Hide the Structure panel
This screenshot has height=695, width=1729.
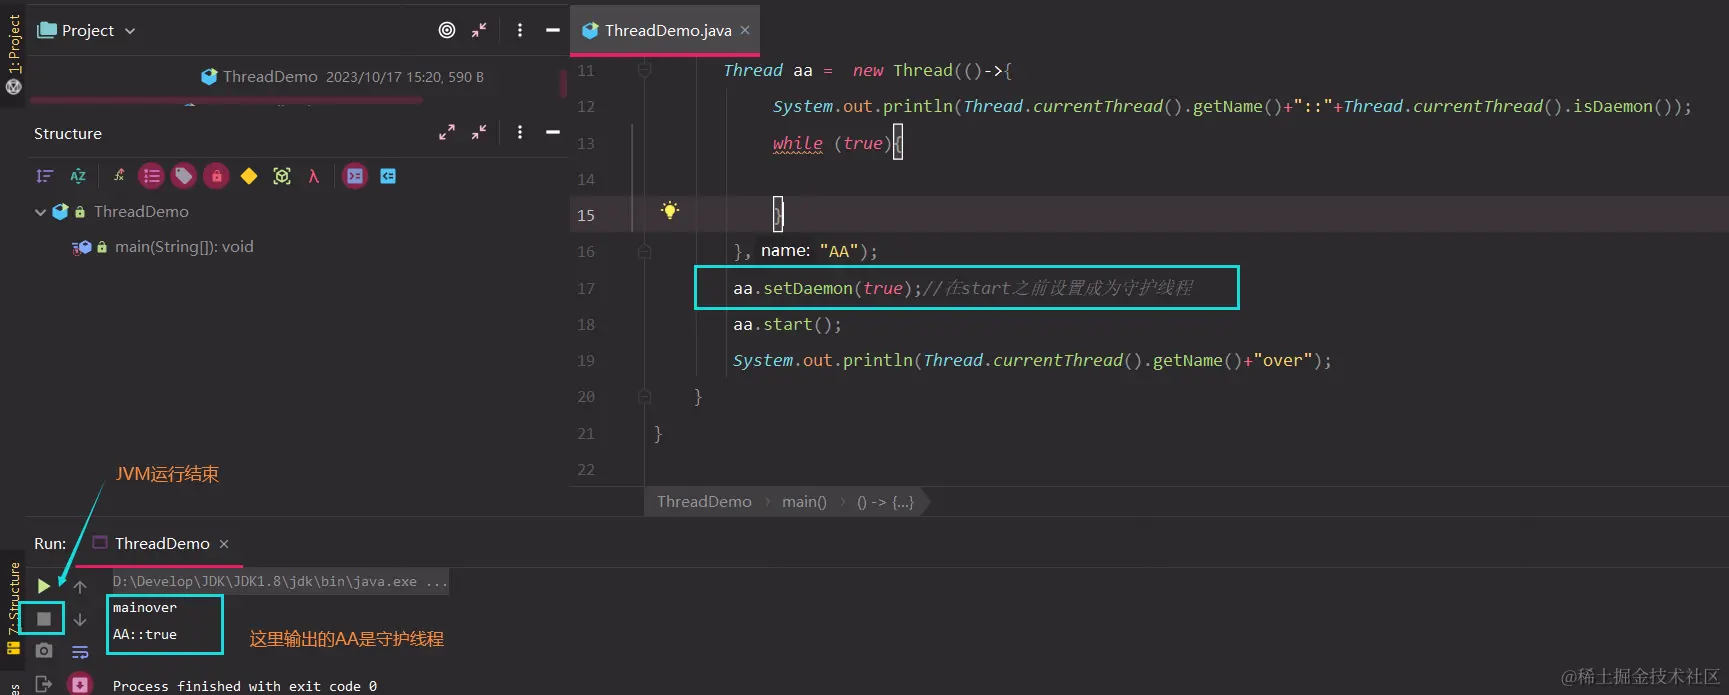(x=552, y=132)
